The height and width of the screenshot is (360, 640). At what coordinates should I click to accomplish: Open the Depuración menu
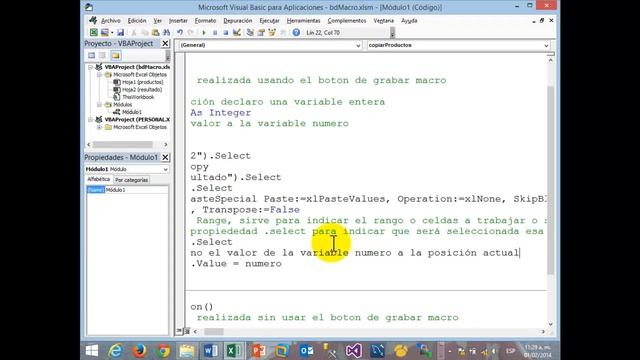[x=238, y=20]
